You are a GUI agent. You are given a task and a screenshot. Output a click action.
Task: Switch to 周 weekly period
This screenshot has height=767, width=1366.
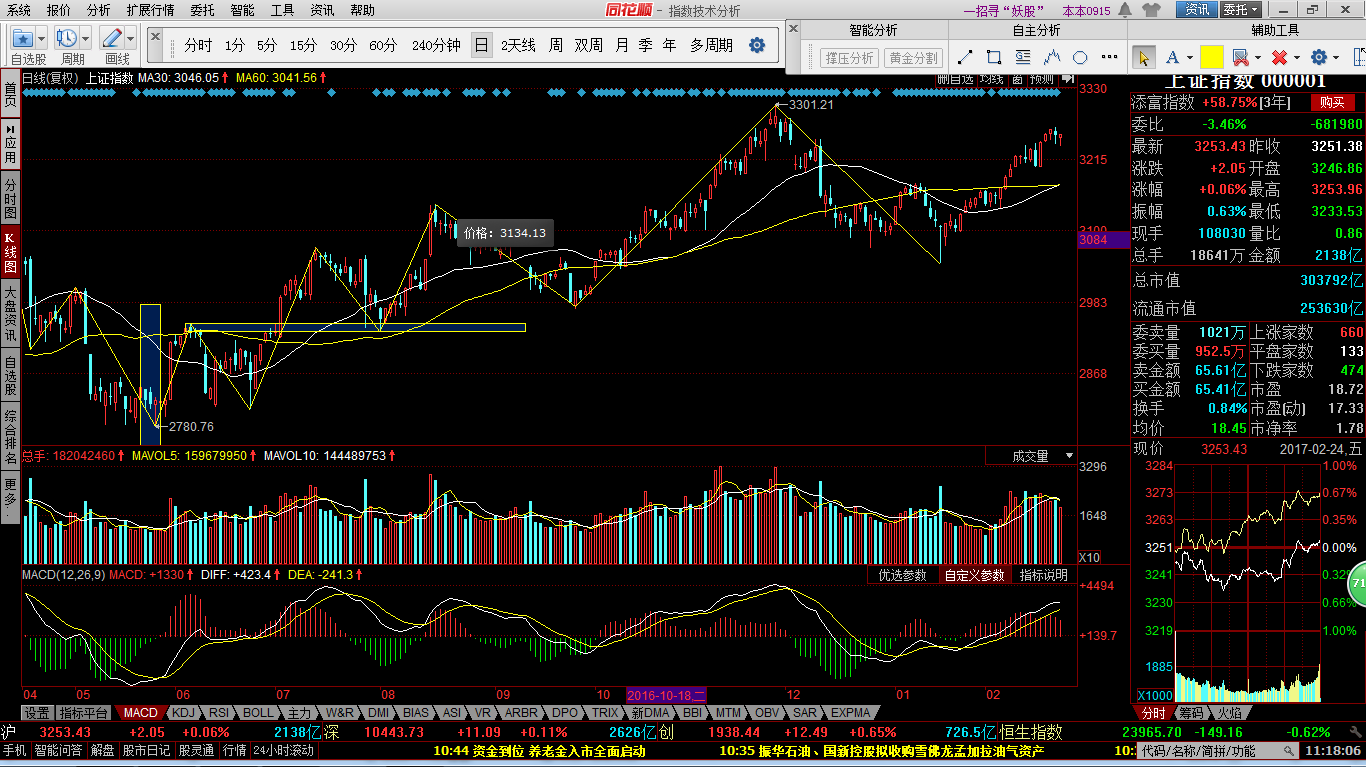point(555,46)
